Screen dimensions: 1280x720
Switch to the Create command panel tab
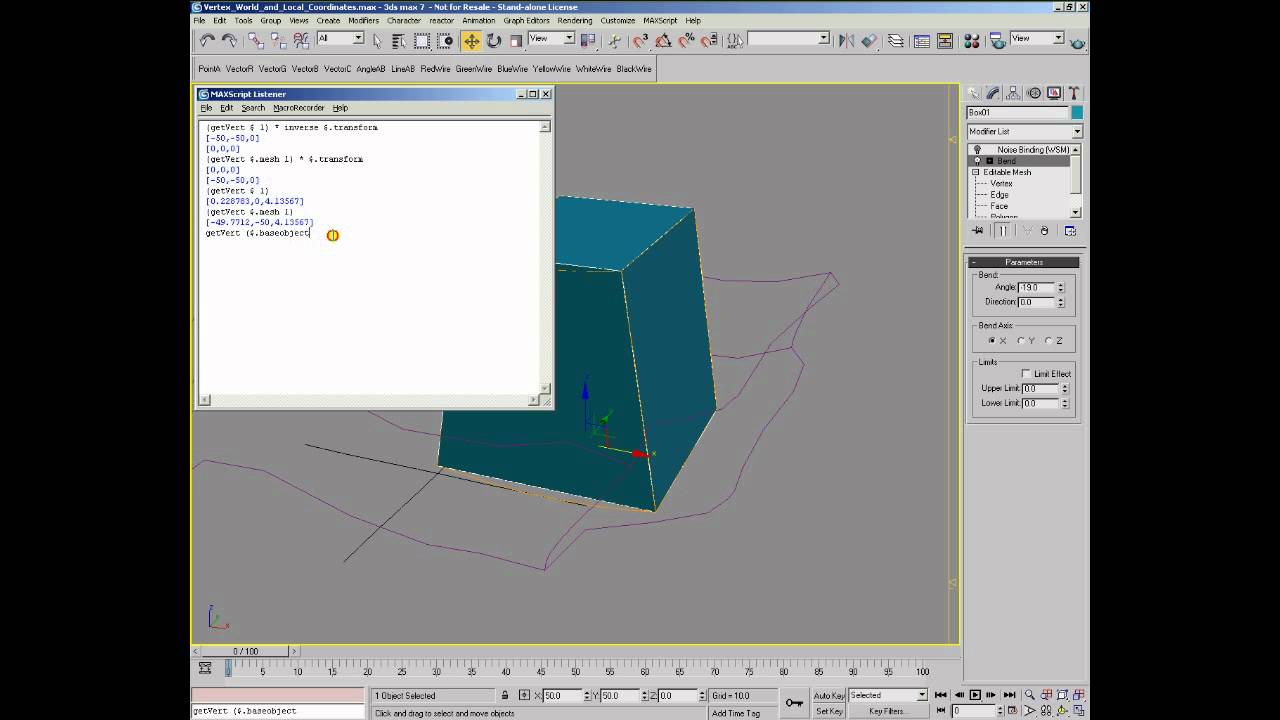974,93
